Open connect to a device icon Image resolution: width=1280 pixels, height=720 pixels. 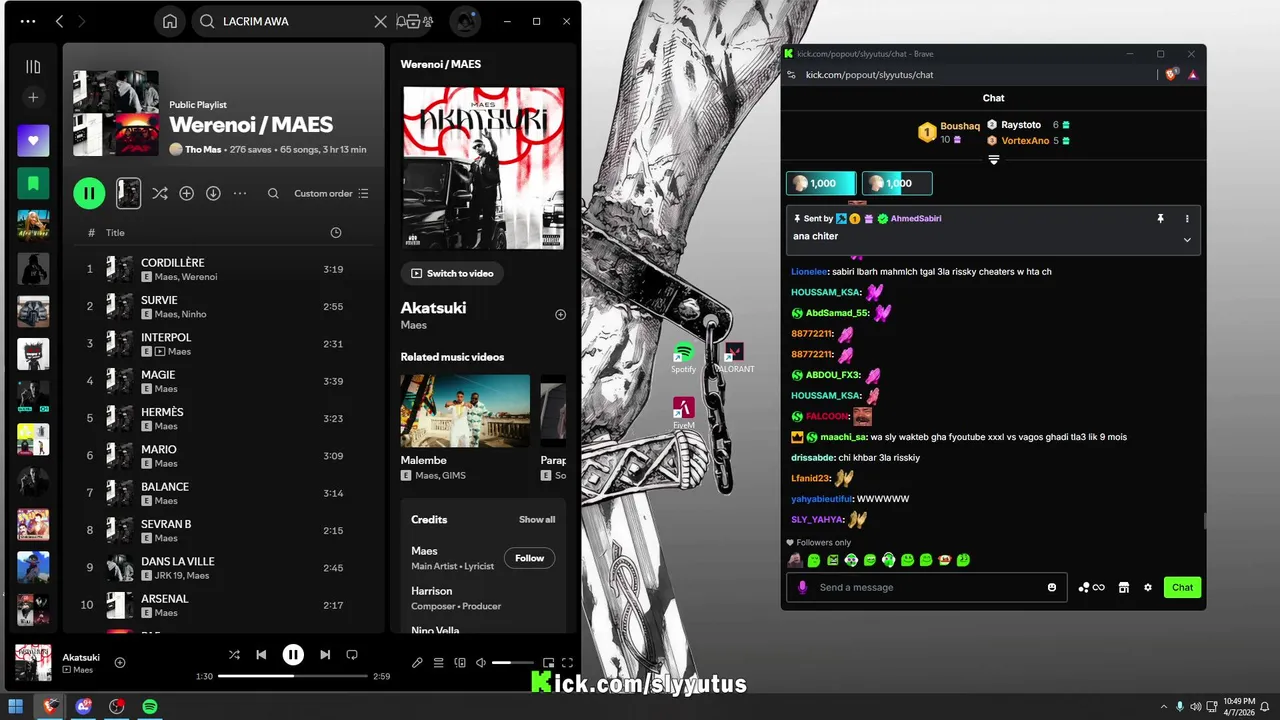tap(460, 662)
